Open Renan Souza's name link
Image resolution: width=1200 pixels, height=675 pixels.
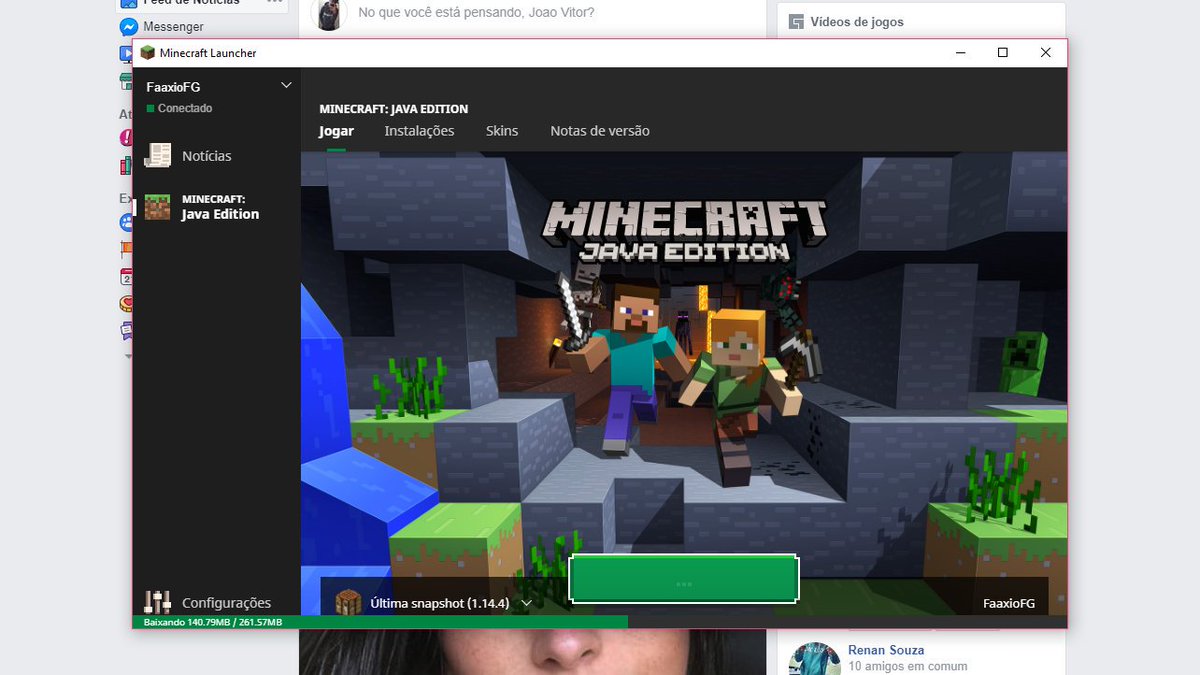pyautogui.click(x=886, y=650)
